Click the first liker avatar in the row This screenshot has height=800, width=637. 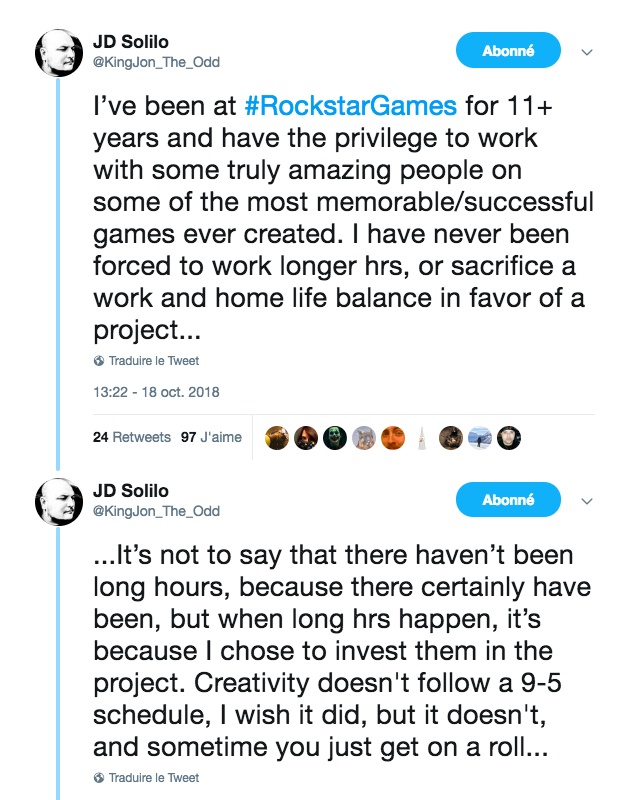[277, 437]
